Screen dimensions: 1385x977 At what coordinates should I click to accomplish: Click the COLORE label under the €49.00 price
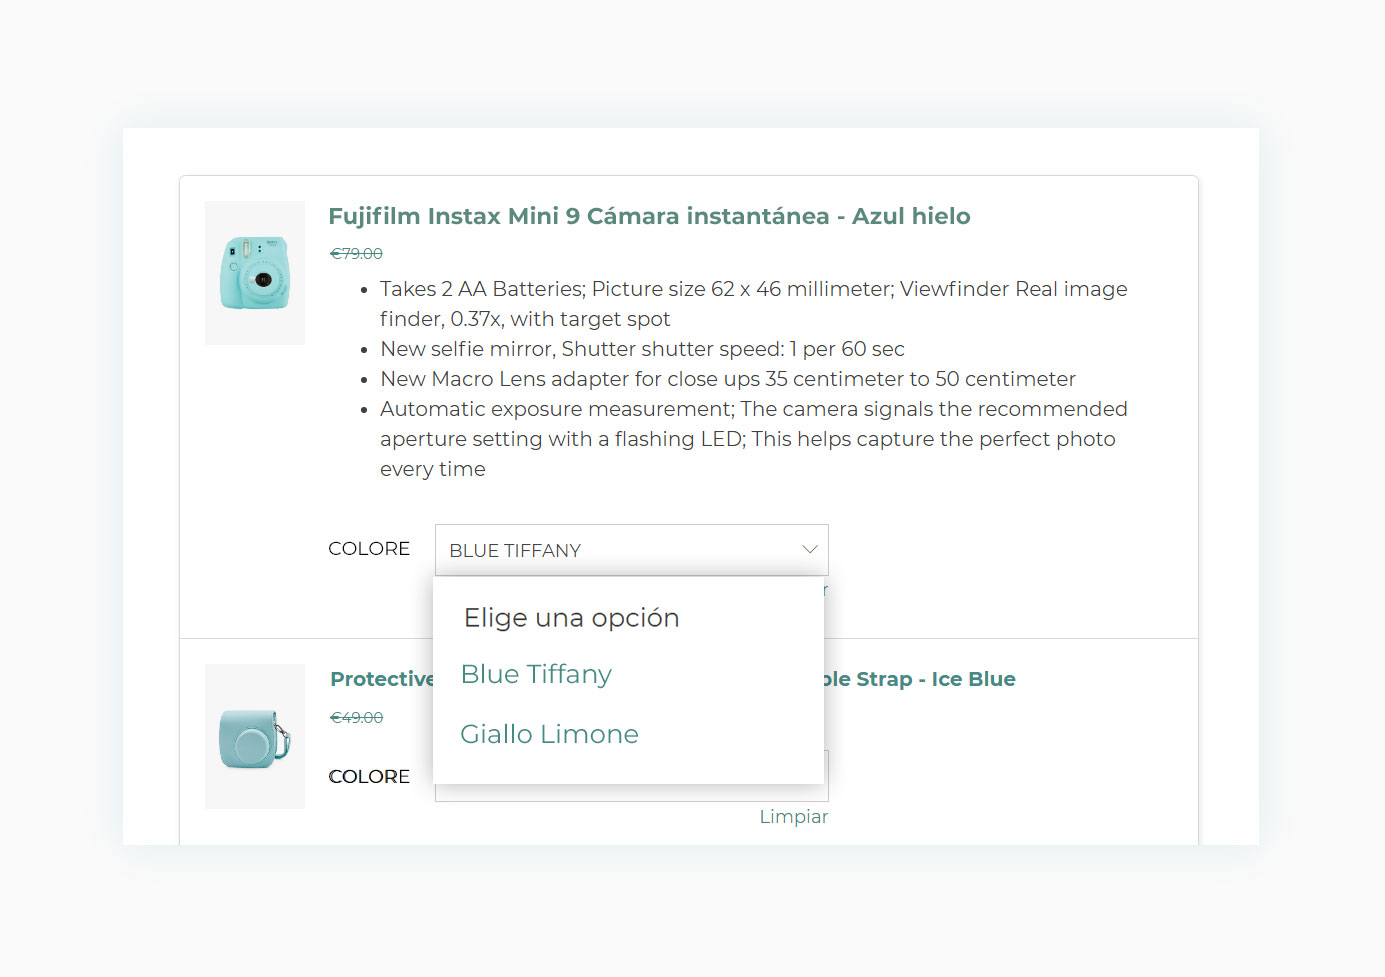(x=369, y=777)
